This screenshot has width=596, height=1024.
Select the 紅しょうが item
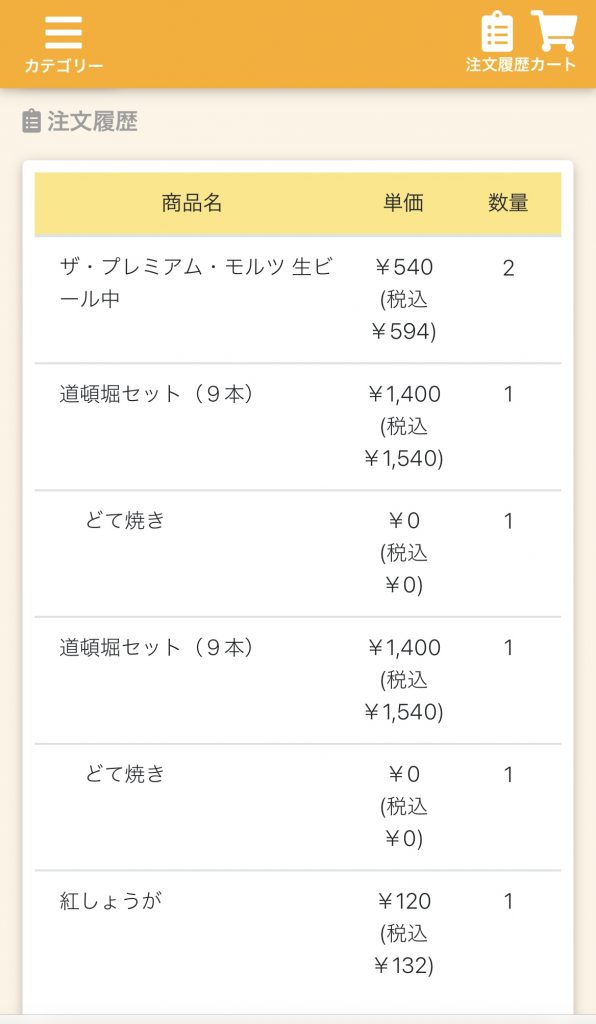click(298, 933)
